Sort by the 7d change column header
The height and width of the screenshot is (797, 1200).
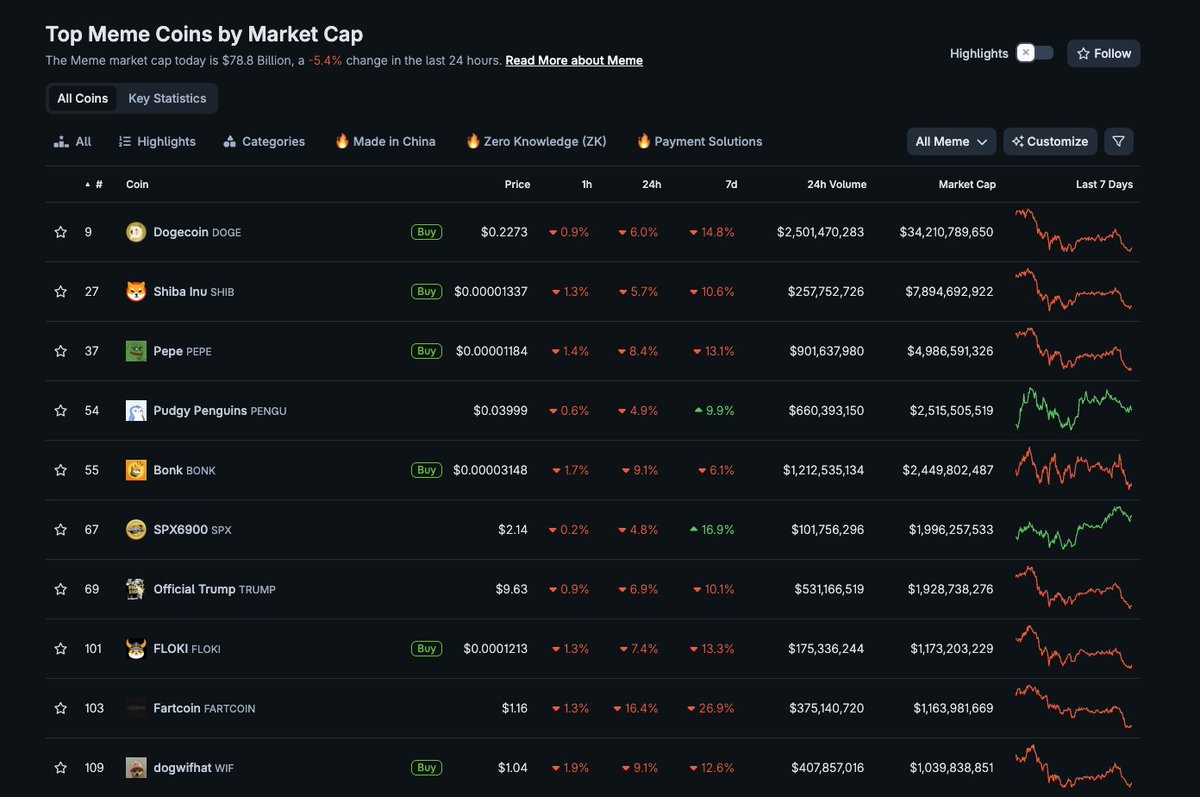pos(731,184)
